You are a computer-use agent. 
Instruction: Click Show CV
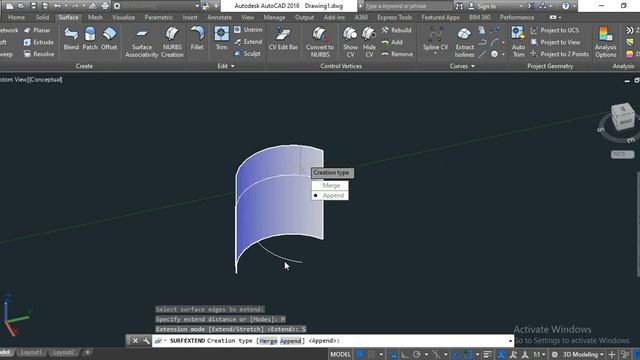[350, 42]
